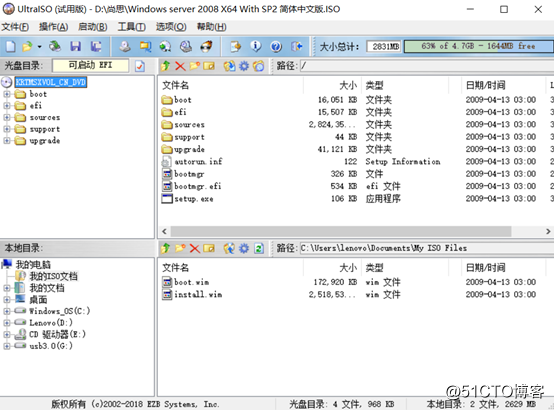Image resolution: width=554 pixels, height=410 pixels.
Task: Click the Exit toolbar icon
Action: click(296, 46)
